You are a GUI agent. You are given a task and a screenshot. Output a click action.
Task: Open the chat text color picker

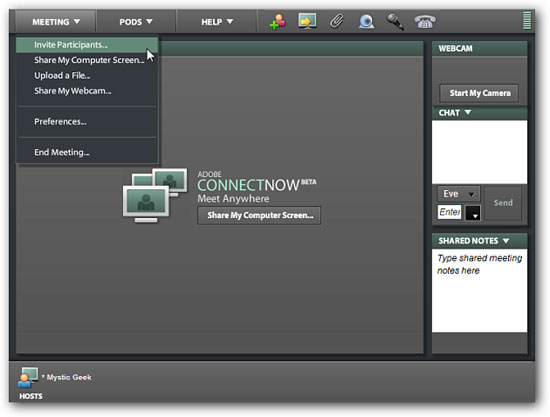472,213
